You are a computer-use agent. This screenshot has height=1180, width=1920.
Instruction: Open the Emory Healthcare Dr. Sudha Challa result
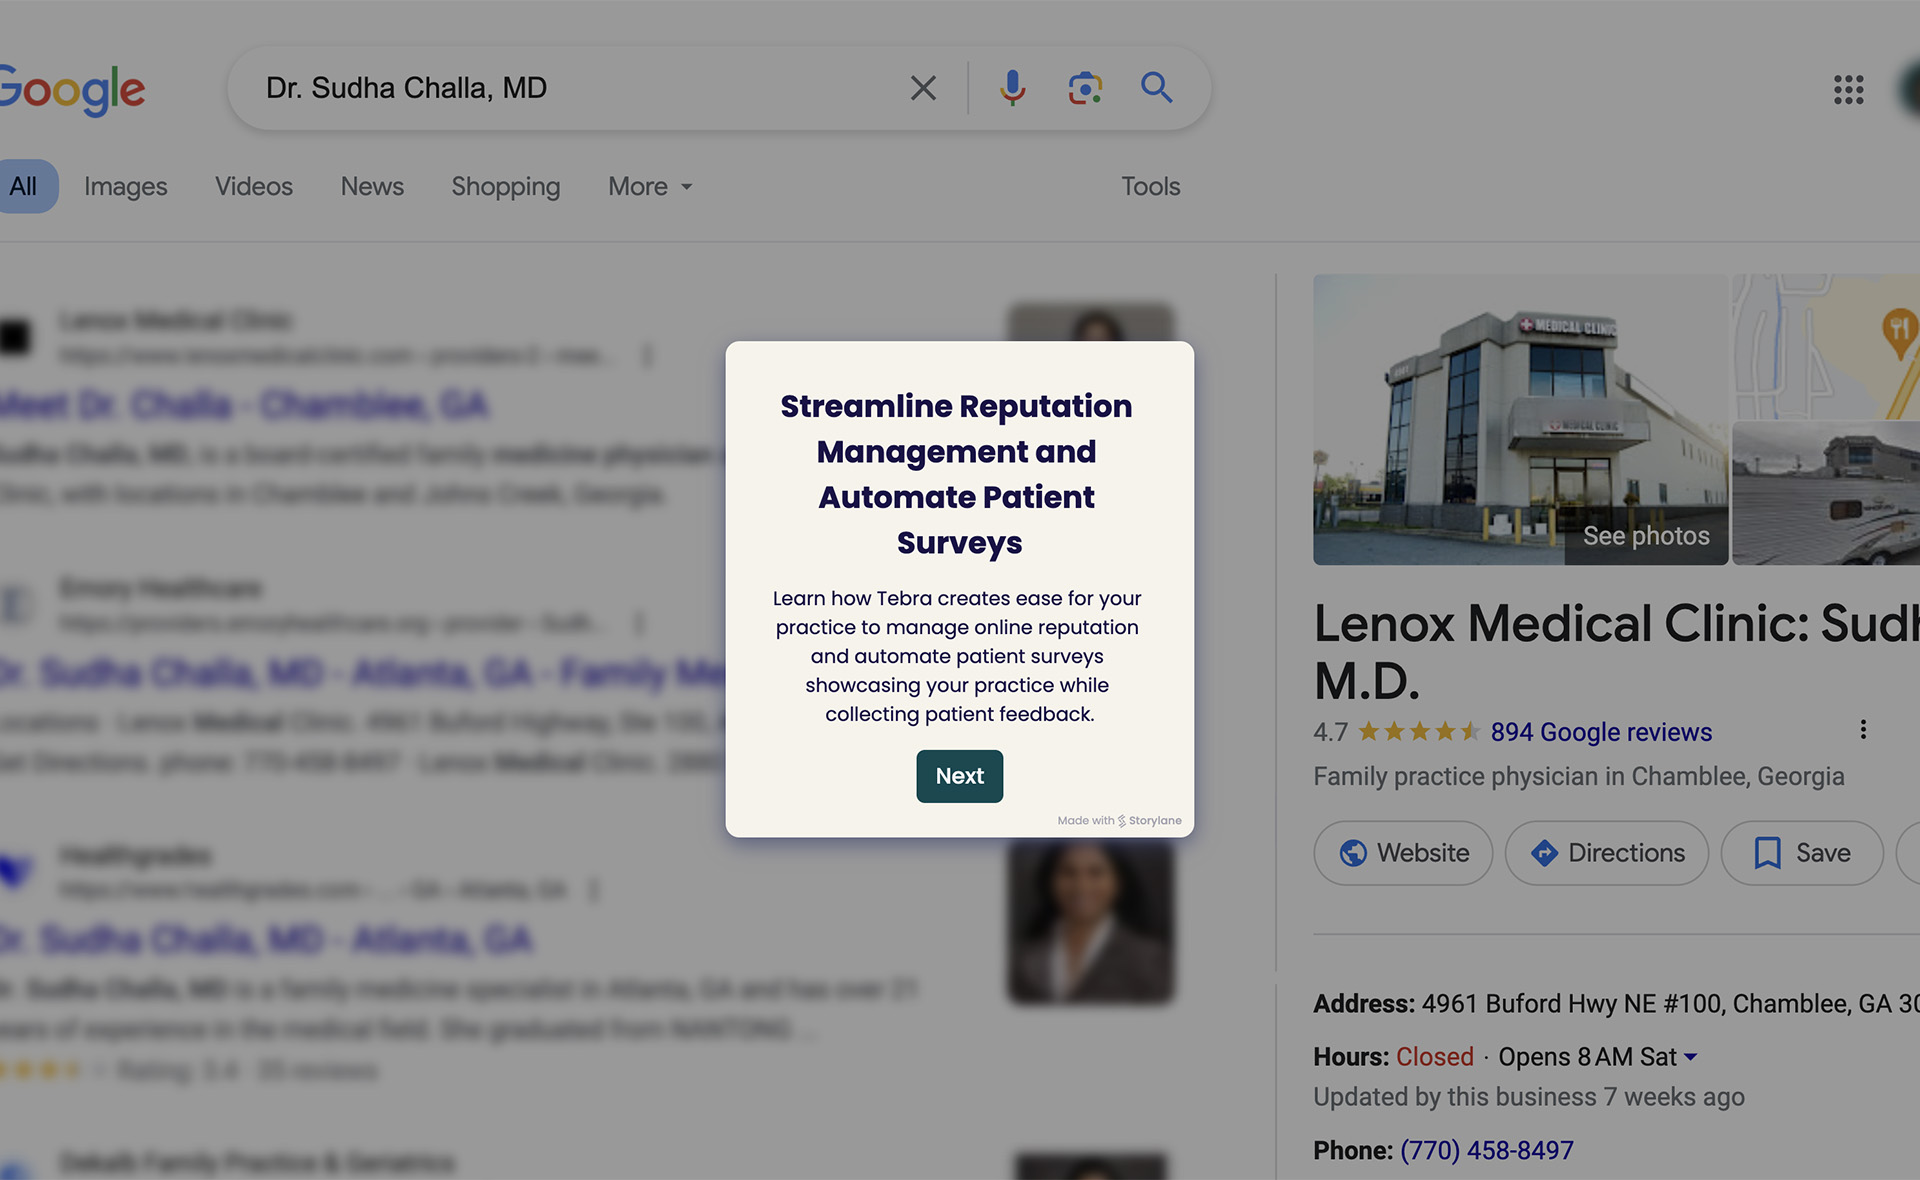click(363, 673)
